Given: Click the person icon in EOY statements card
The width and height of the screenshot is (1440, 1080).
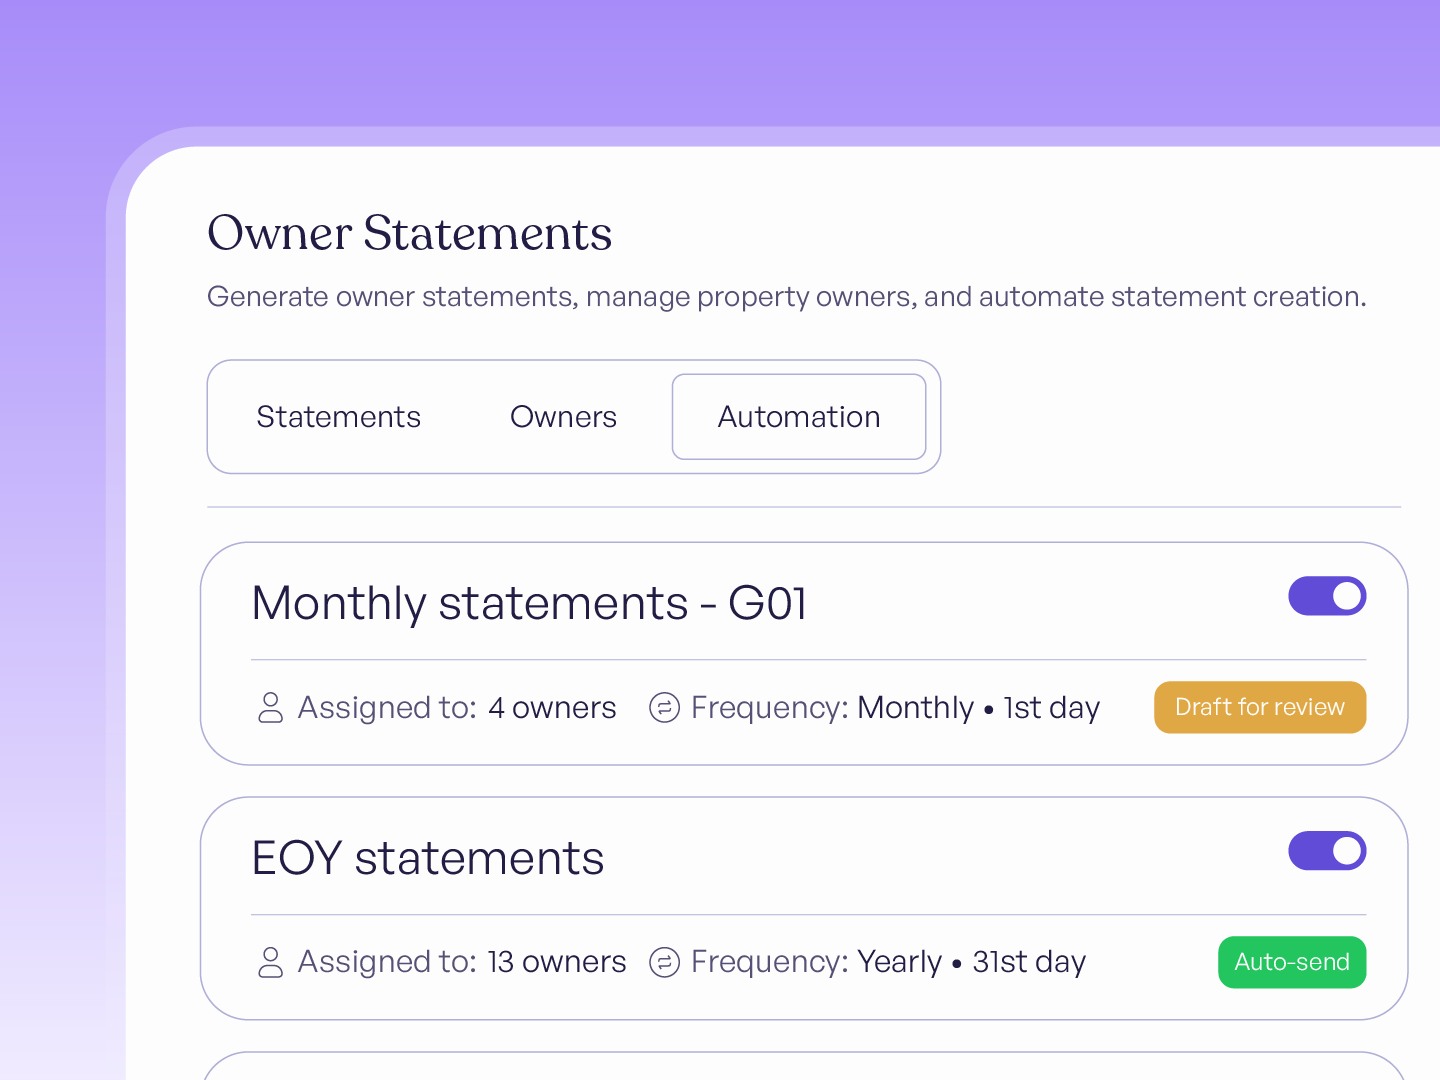Looking at the screenshot, I should (270, 962).
